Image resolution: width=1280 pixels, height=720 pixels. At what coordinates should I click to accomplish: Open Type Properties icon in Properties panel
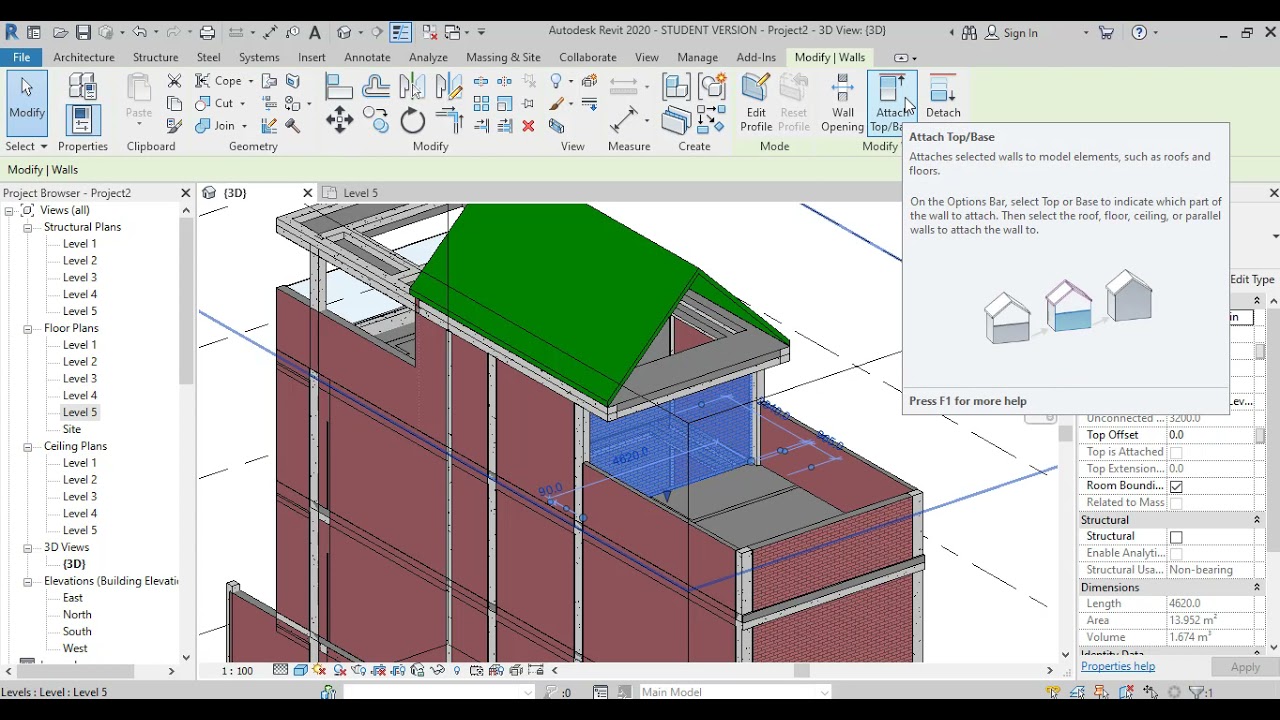coord(82,87)
